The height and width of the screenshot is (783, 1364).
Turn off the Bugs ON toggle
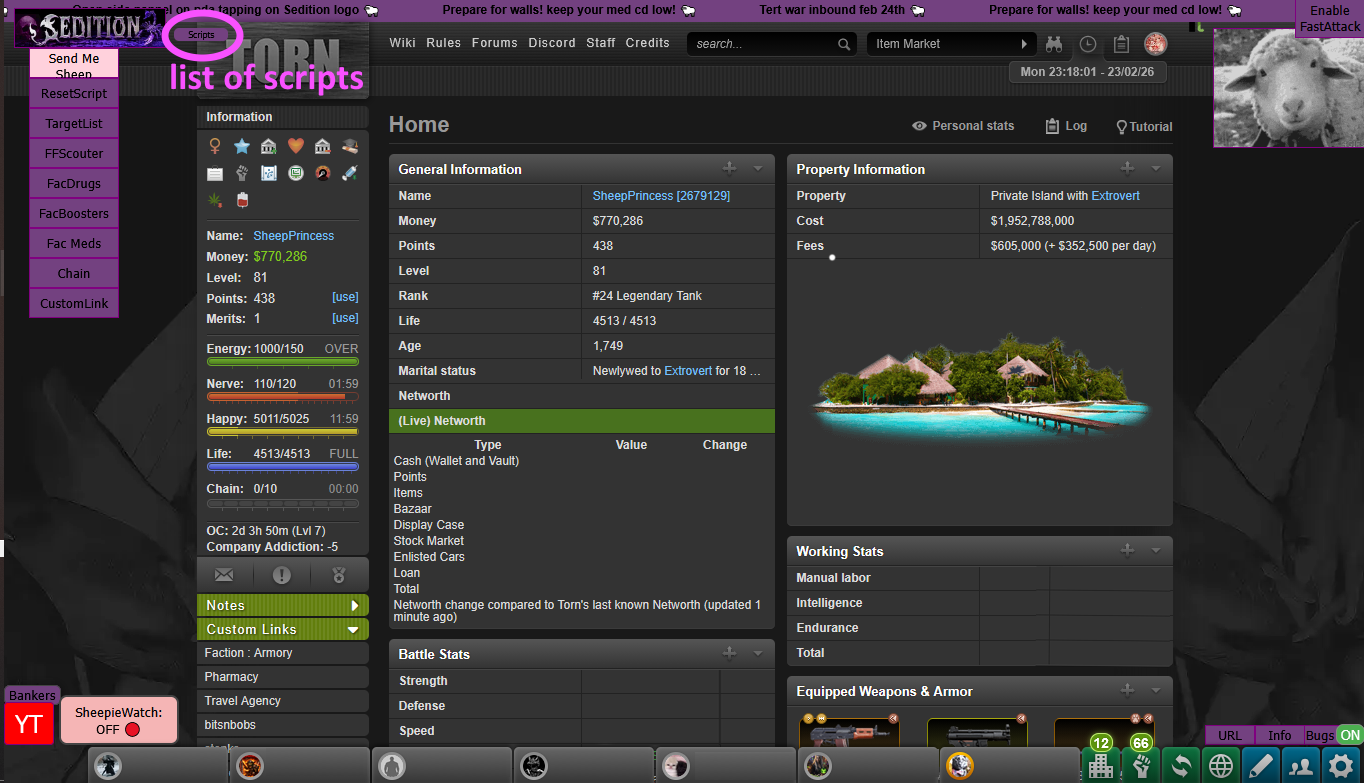click(x=1348, y=735)
